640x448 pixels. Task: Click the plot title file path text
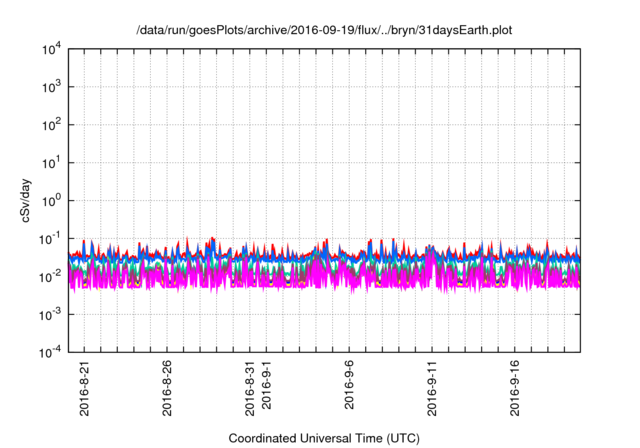[324, 29]
